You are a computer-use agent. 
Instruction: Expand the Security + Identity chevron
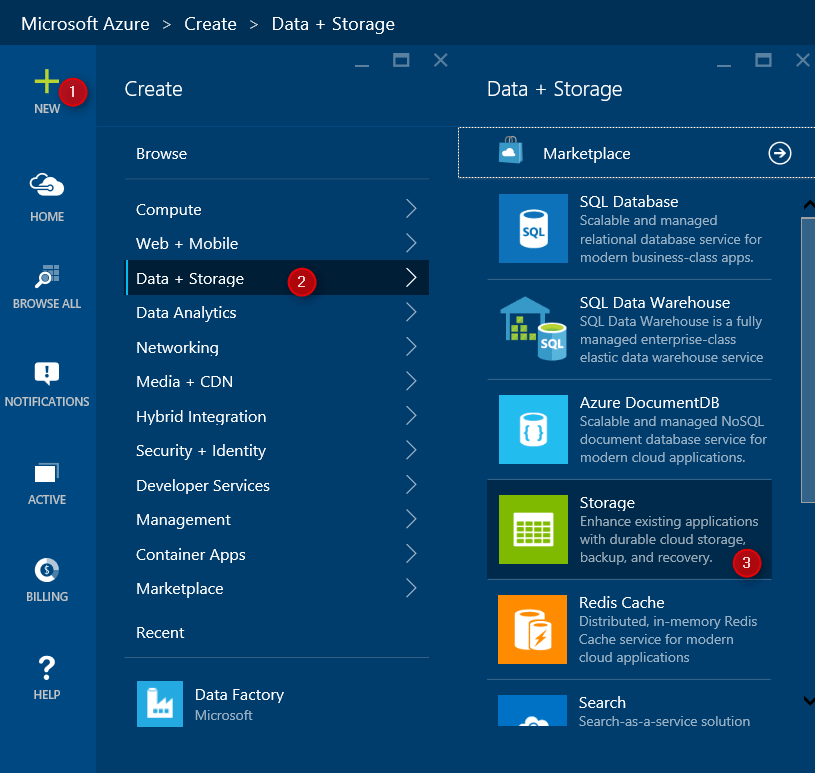tap(411, 450)
